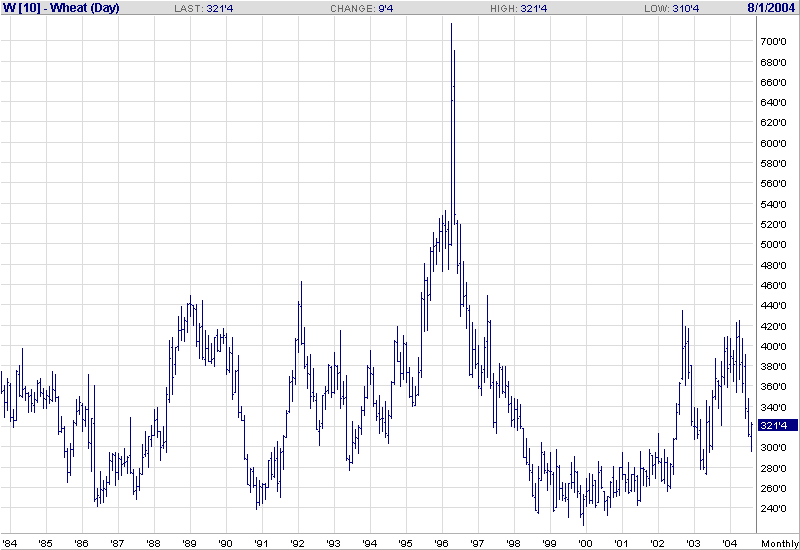Click the '84 year label
Viewport: 800px width, 550px height.
[x=10, y=543]
